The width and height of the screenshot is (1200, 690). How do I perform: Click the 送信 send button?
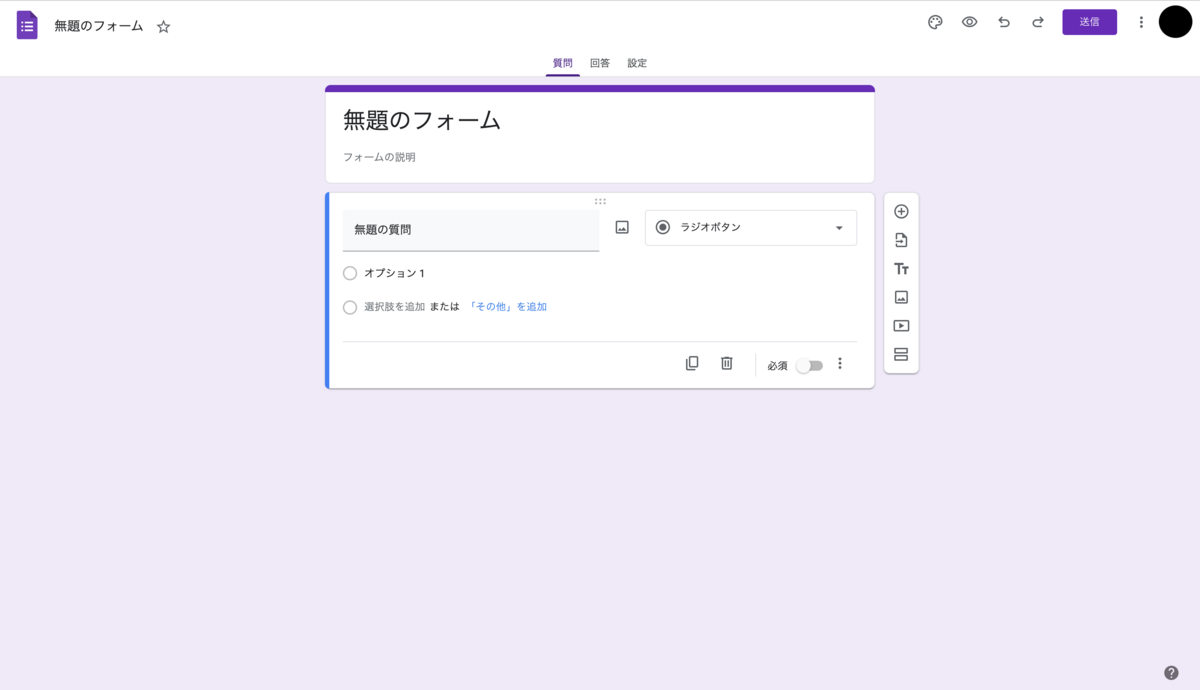tap(1089, 22)
